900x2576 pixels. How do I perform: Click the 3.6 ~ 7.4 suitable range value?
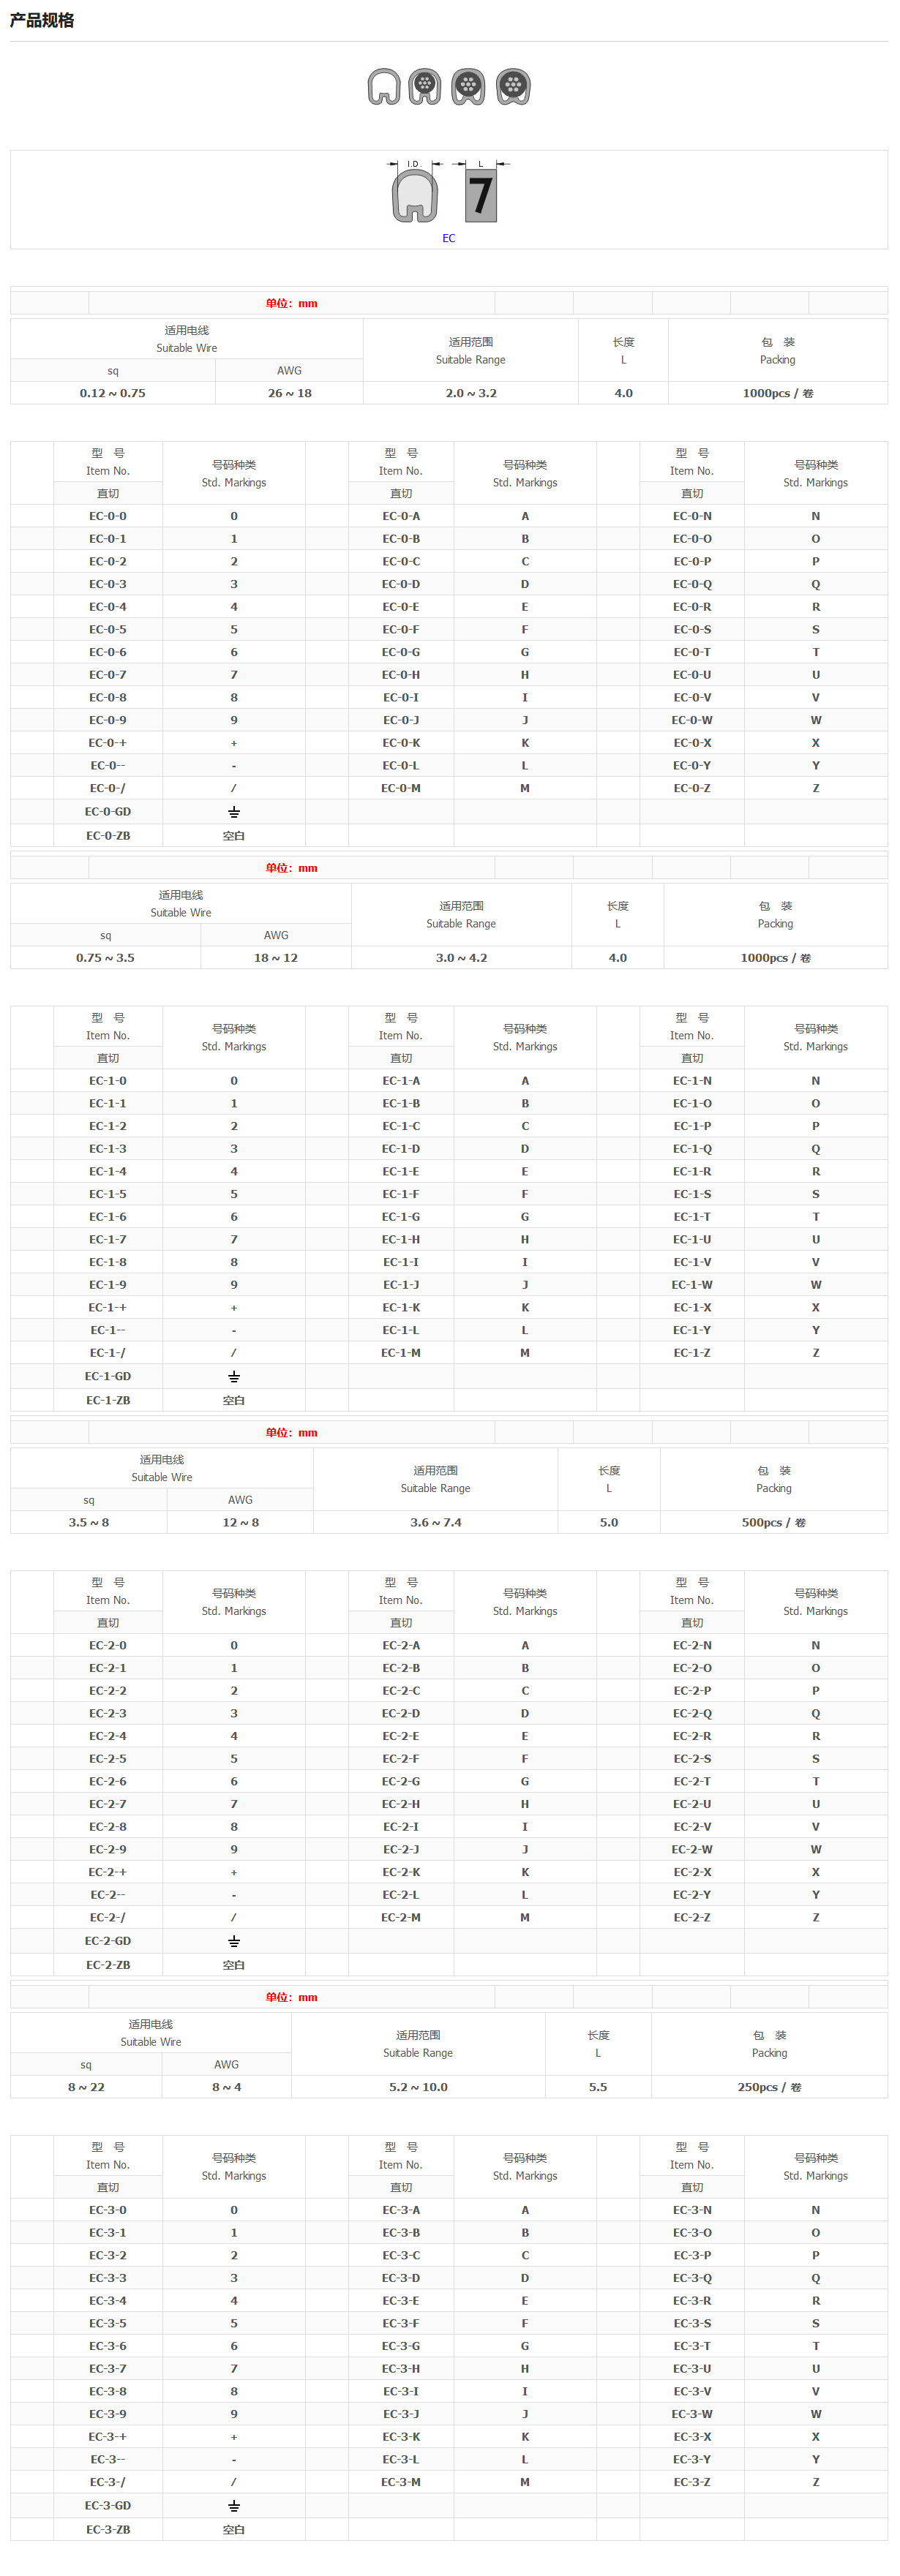point(435,1522)
